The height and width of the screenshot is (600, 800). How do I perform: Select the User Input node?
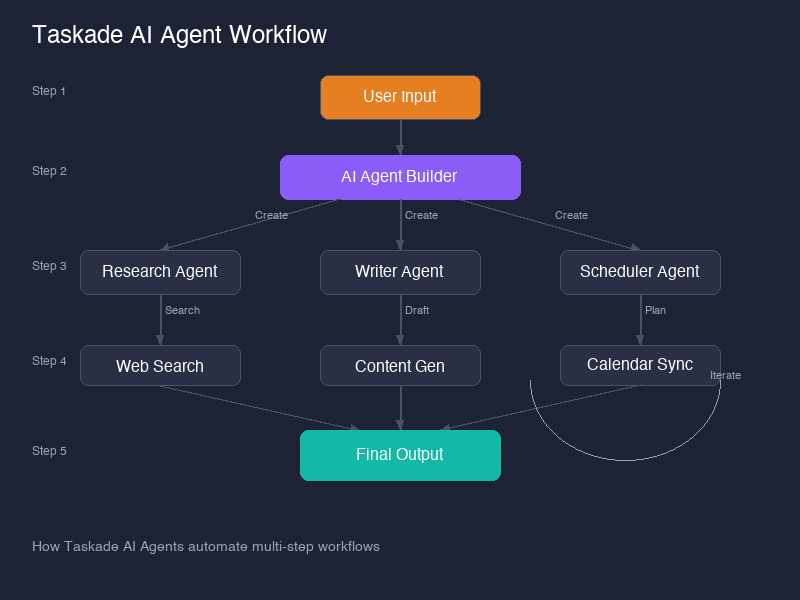click(400, 97)
